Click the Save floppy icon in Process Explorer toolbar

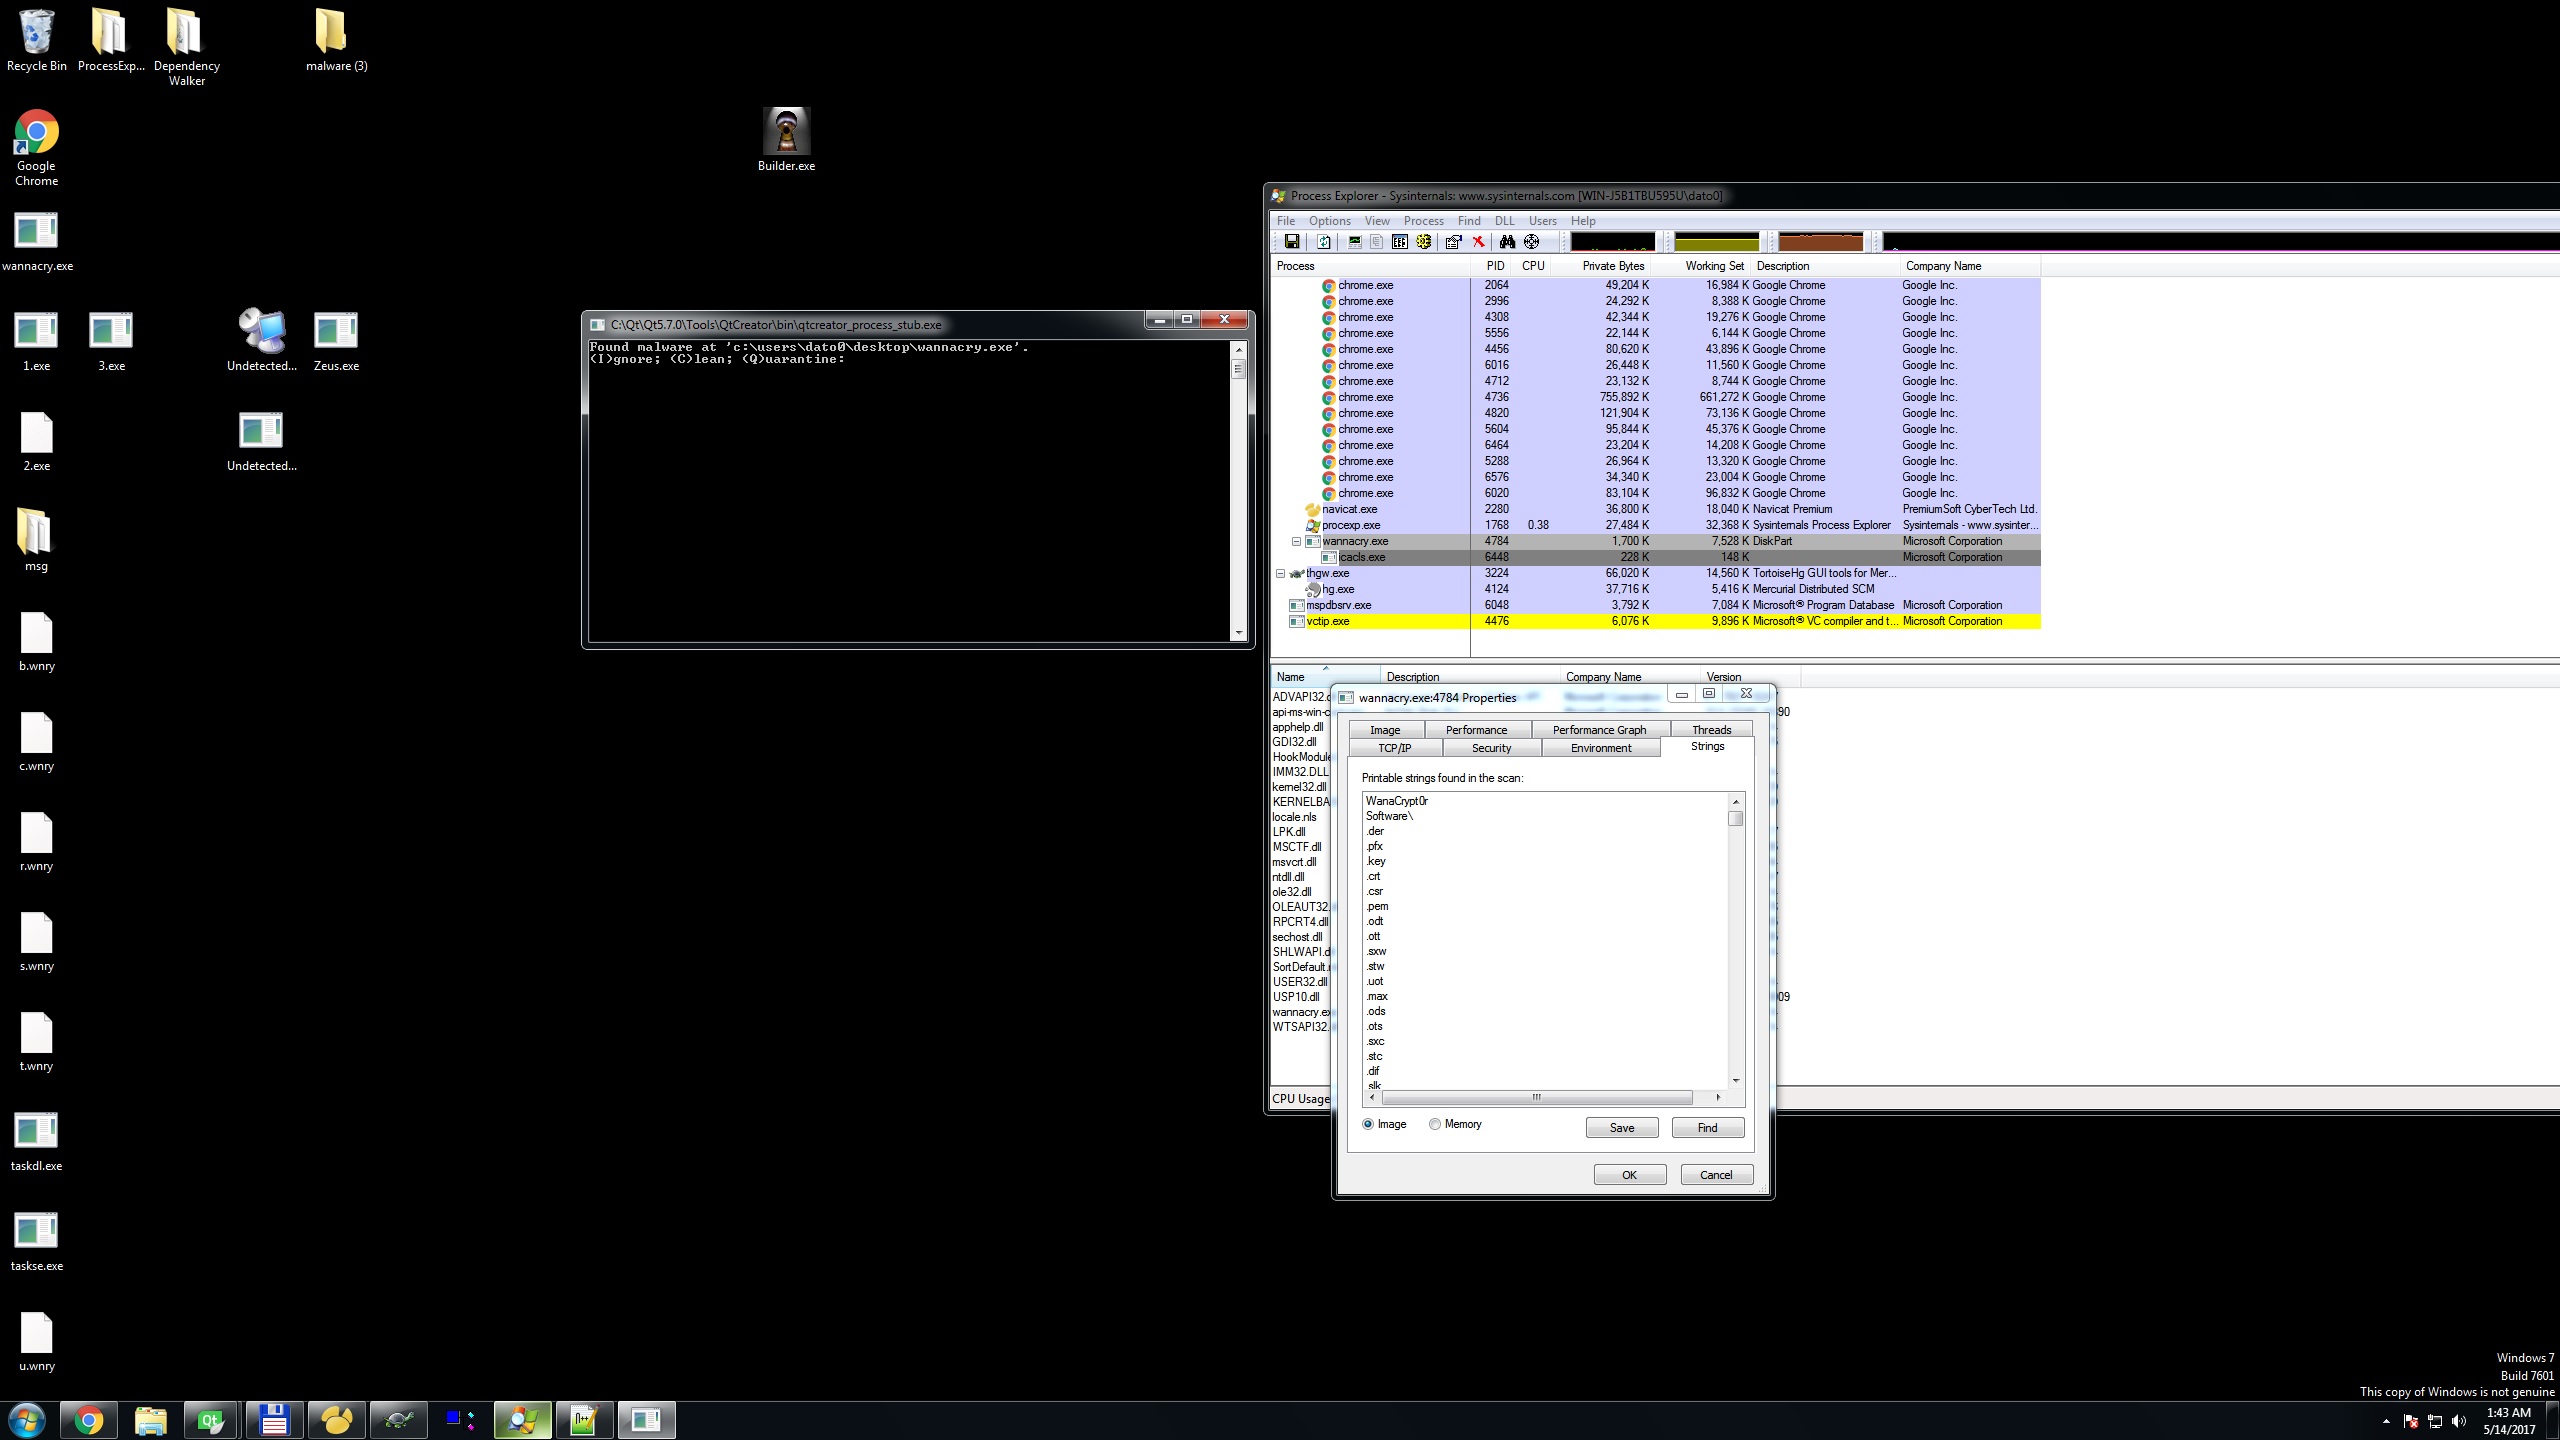coord(1292,242)
